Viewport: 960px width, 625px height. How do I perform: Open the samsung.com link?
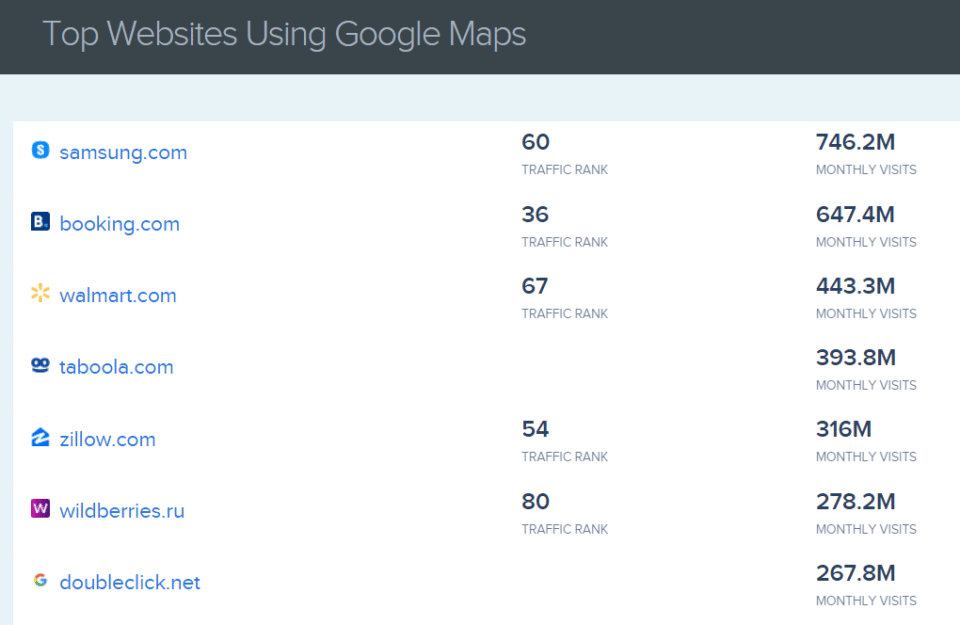123,152
